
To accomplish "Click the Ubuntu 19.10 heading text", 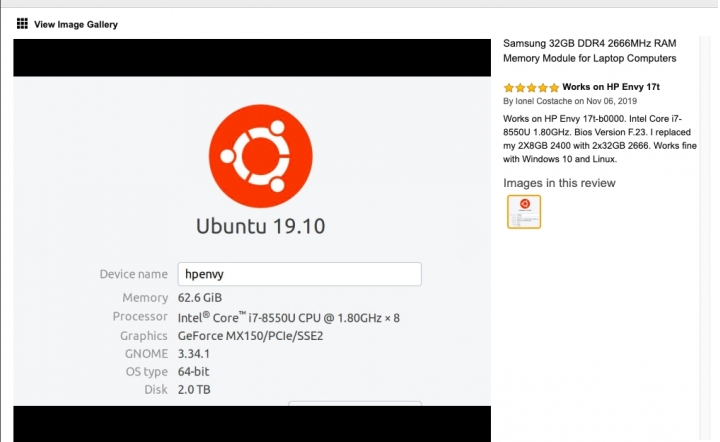I will pyautogui.click(x=261, y=226).
